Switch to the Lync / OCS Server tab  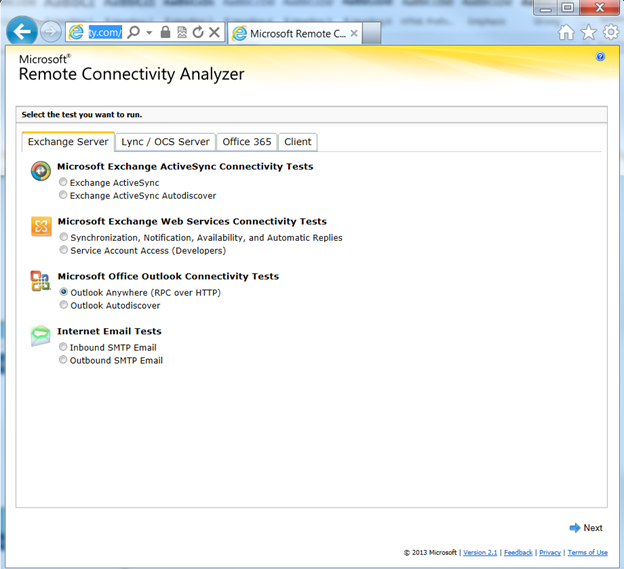coord(165,142)
